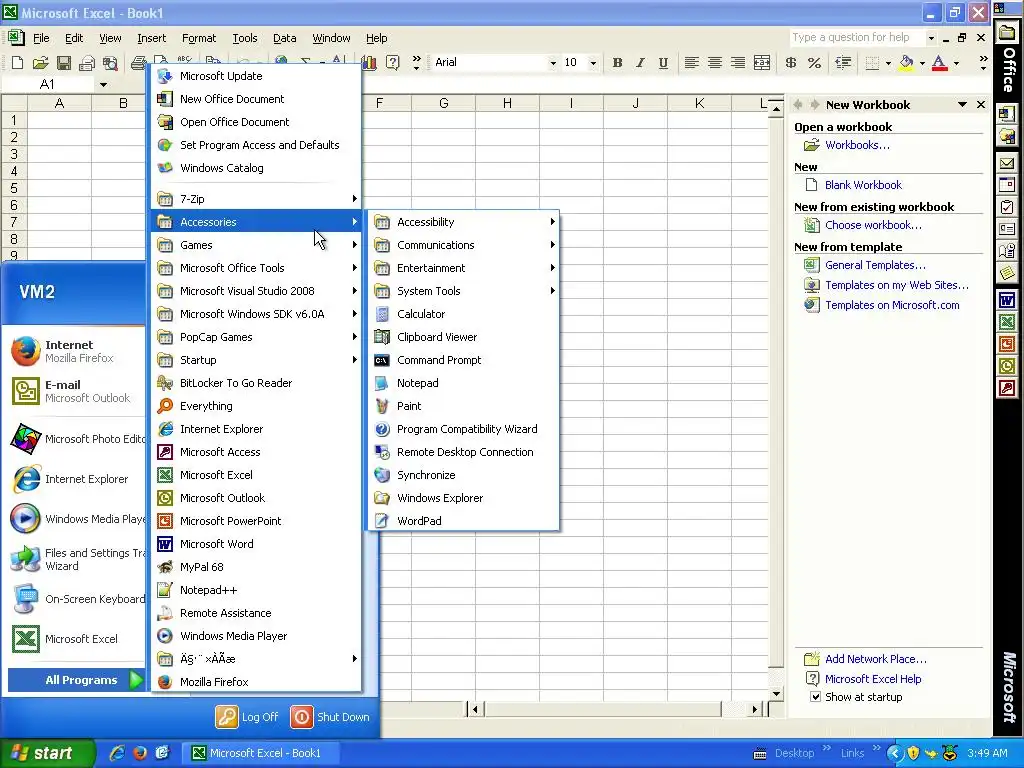Screen dimensions: 1024x768
Task: Toggle Underline formatting
Action: point(663,63)
